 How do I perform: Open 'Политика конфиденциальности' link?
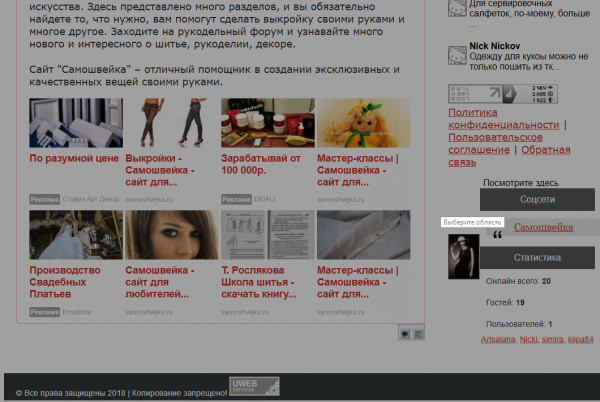[504, 119]
